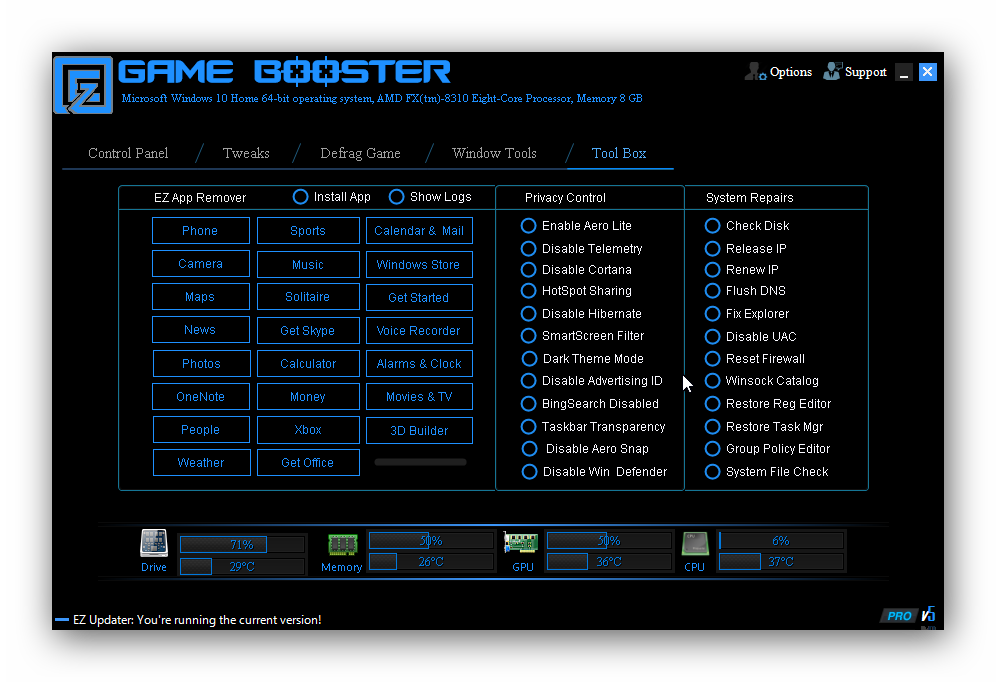This screenshot has height=682, width=996.
Task: Select Restore Task Mgr option
Action: (x=713, y=427)
